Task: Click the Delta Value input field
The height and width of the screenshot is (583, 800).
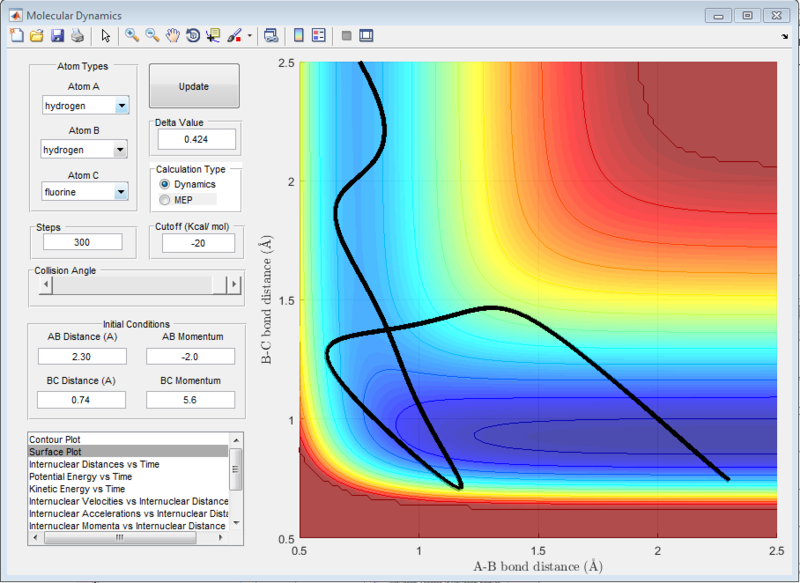Action: 194,139
